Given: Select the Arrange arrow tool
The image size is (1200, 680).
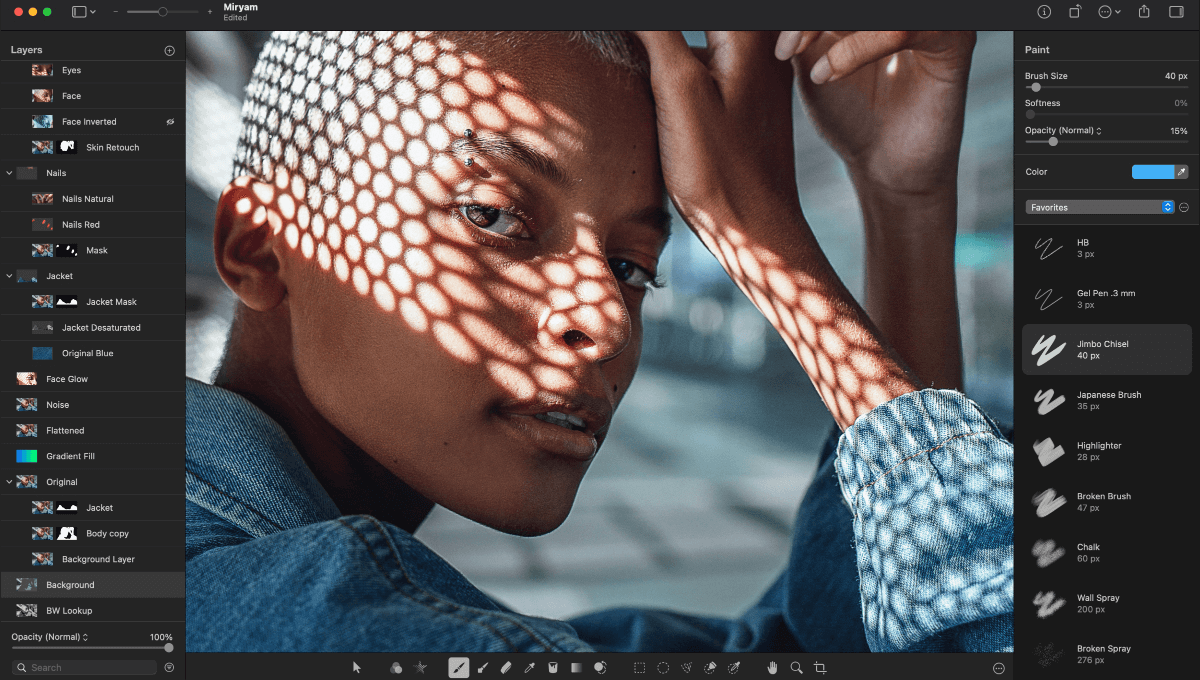Looking at the screenshot, I should (x=357, y=667).
